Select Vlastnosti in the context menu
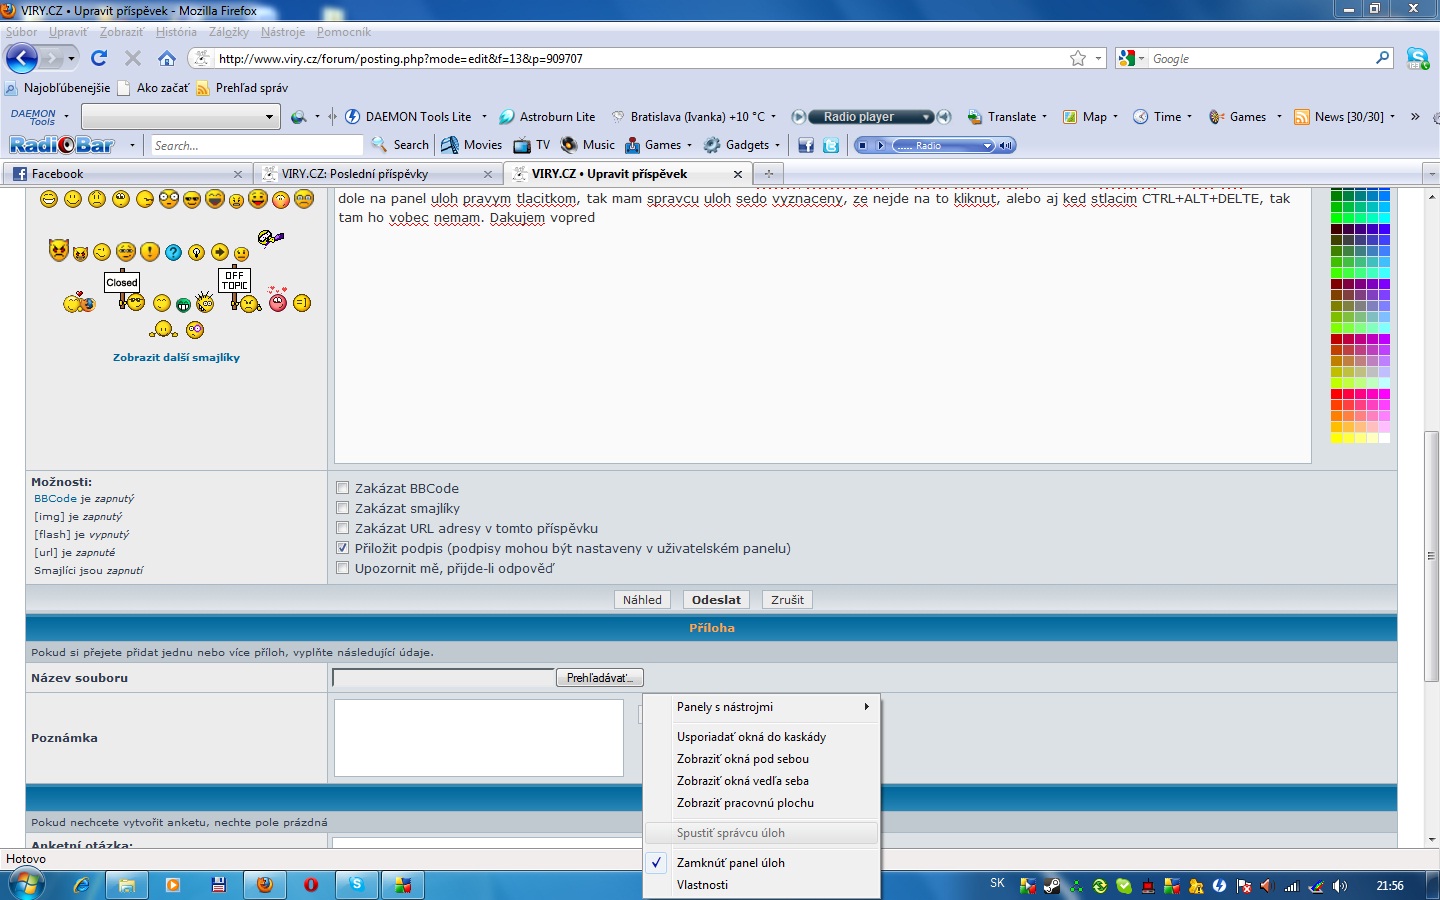1440x900 pixels. click(703, 885)
